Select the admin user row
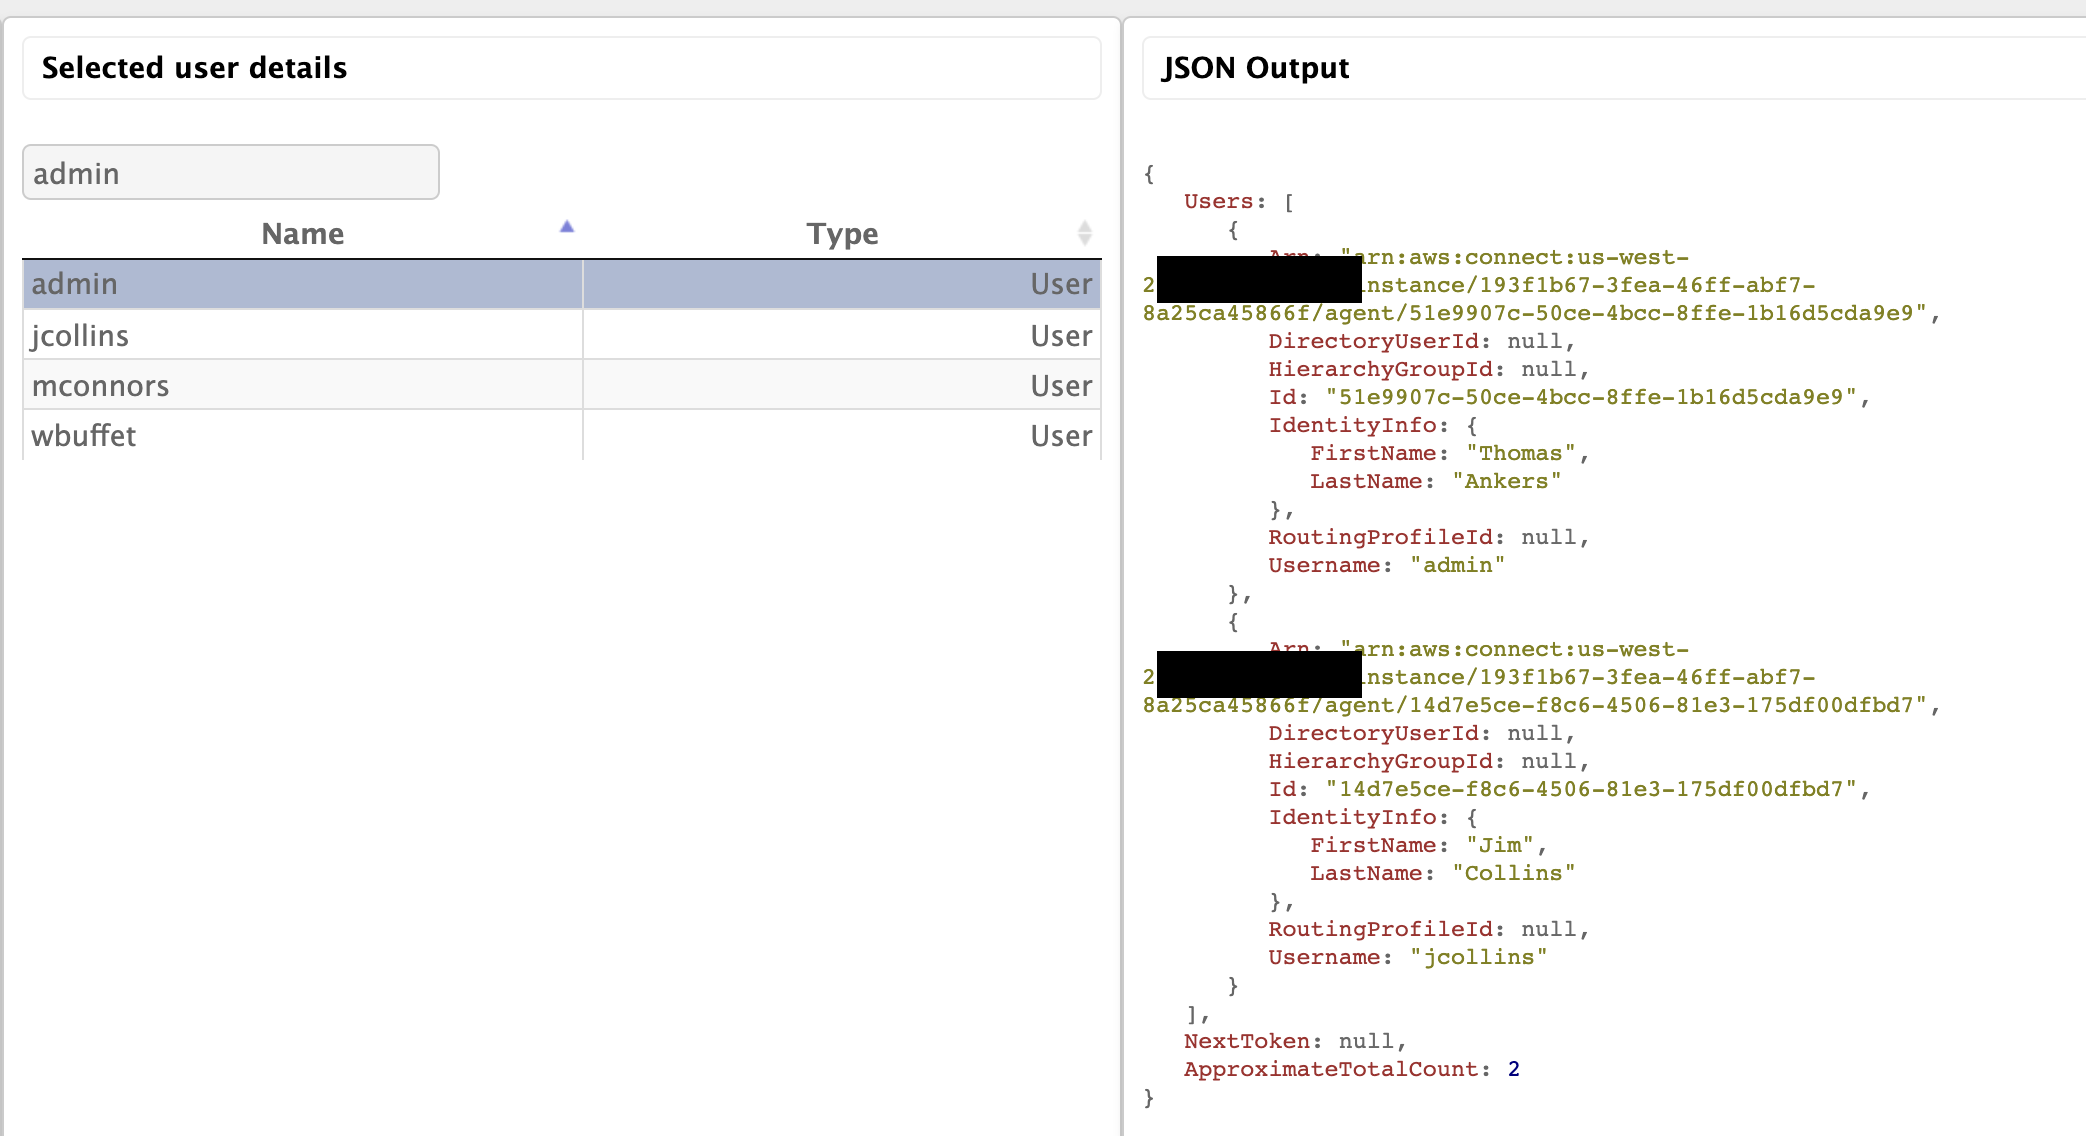 click(75, 284)
